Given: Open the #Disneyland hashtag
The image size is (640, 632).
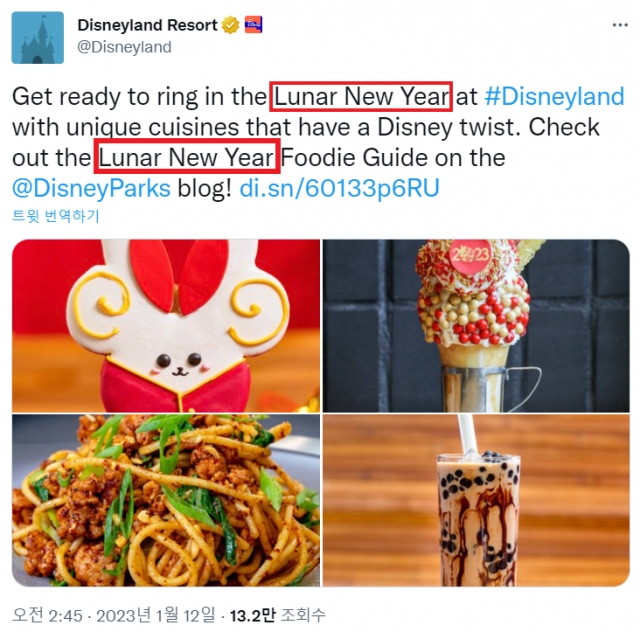Looking at the screenshot, I should click(x=555, y=97).
